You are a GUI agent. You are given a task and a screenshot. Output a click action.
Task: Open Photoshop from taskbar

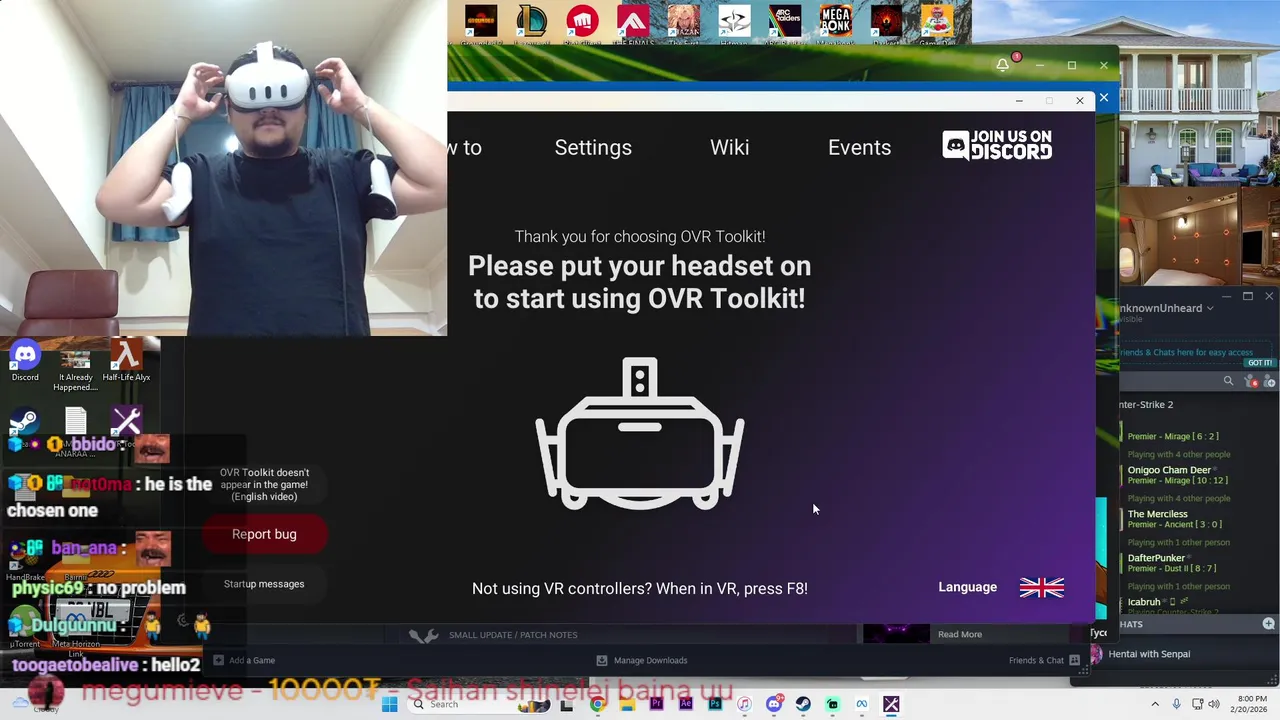pyautogui.click(x=715, y=704)
